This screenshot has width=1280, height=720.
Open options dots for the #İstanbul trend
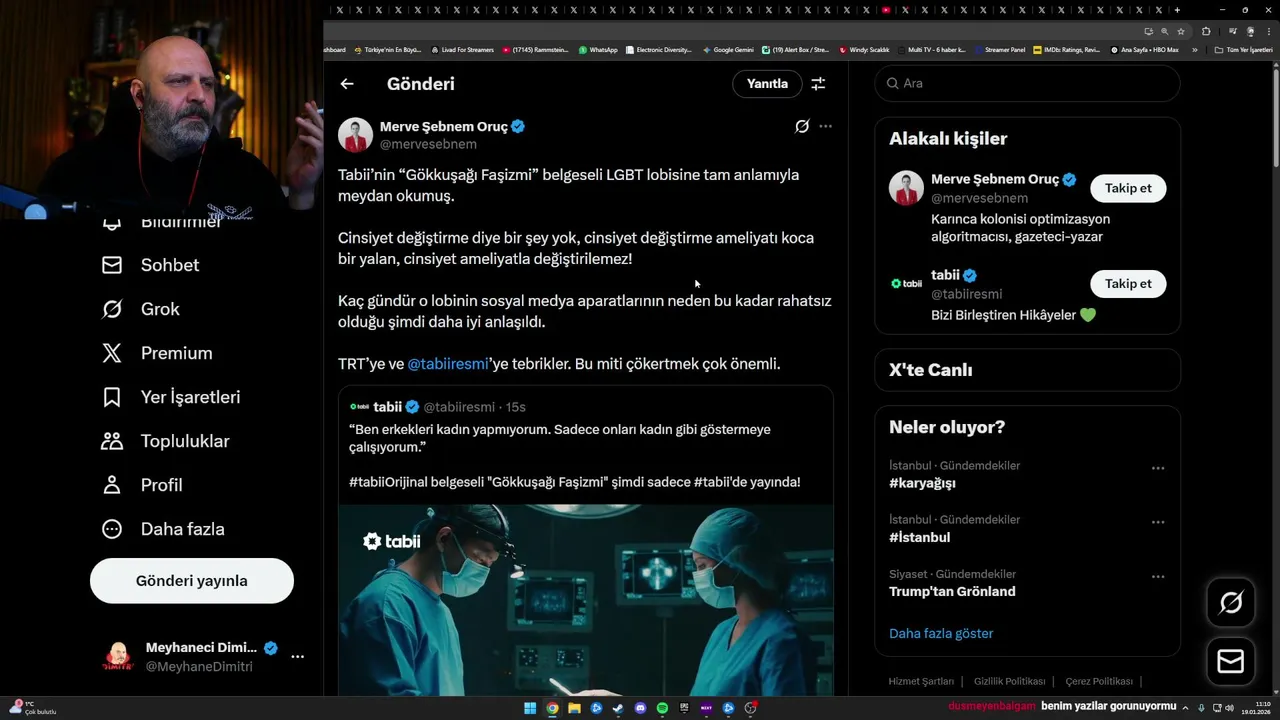1158,522
